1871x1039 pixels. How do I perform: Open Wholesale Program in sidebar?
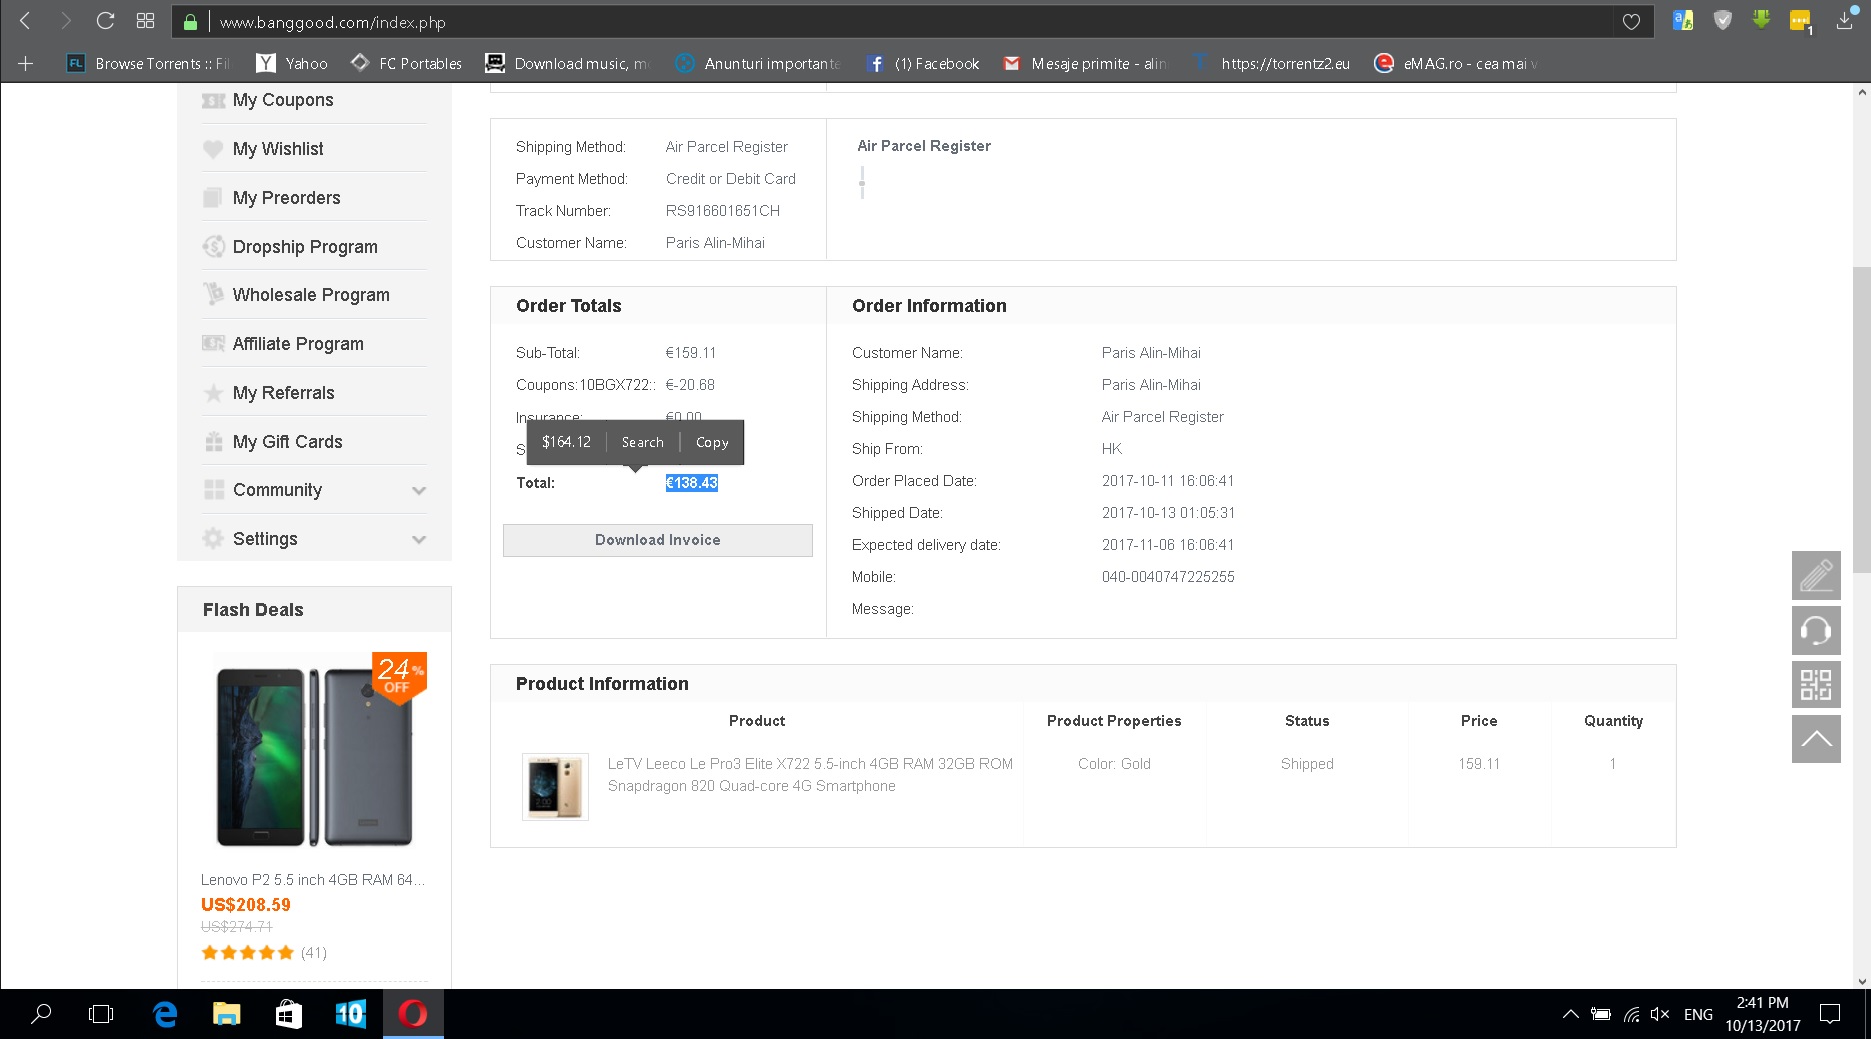(x=311, y=295)
